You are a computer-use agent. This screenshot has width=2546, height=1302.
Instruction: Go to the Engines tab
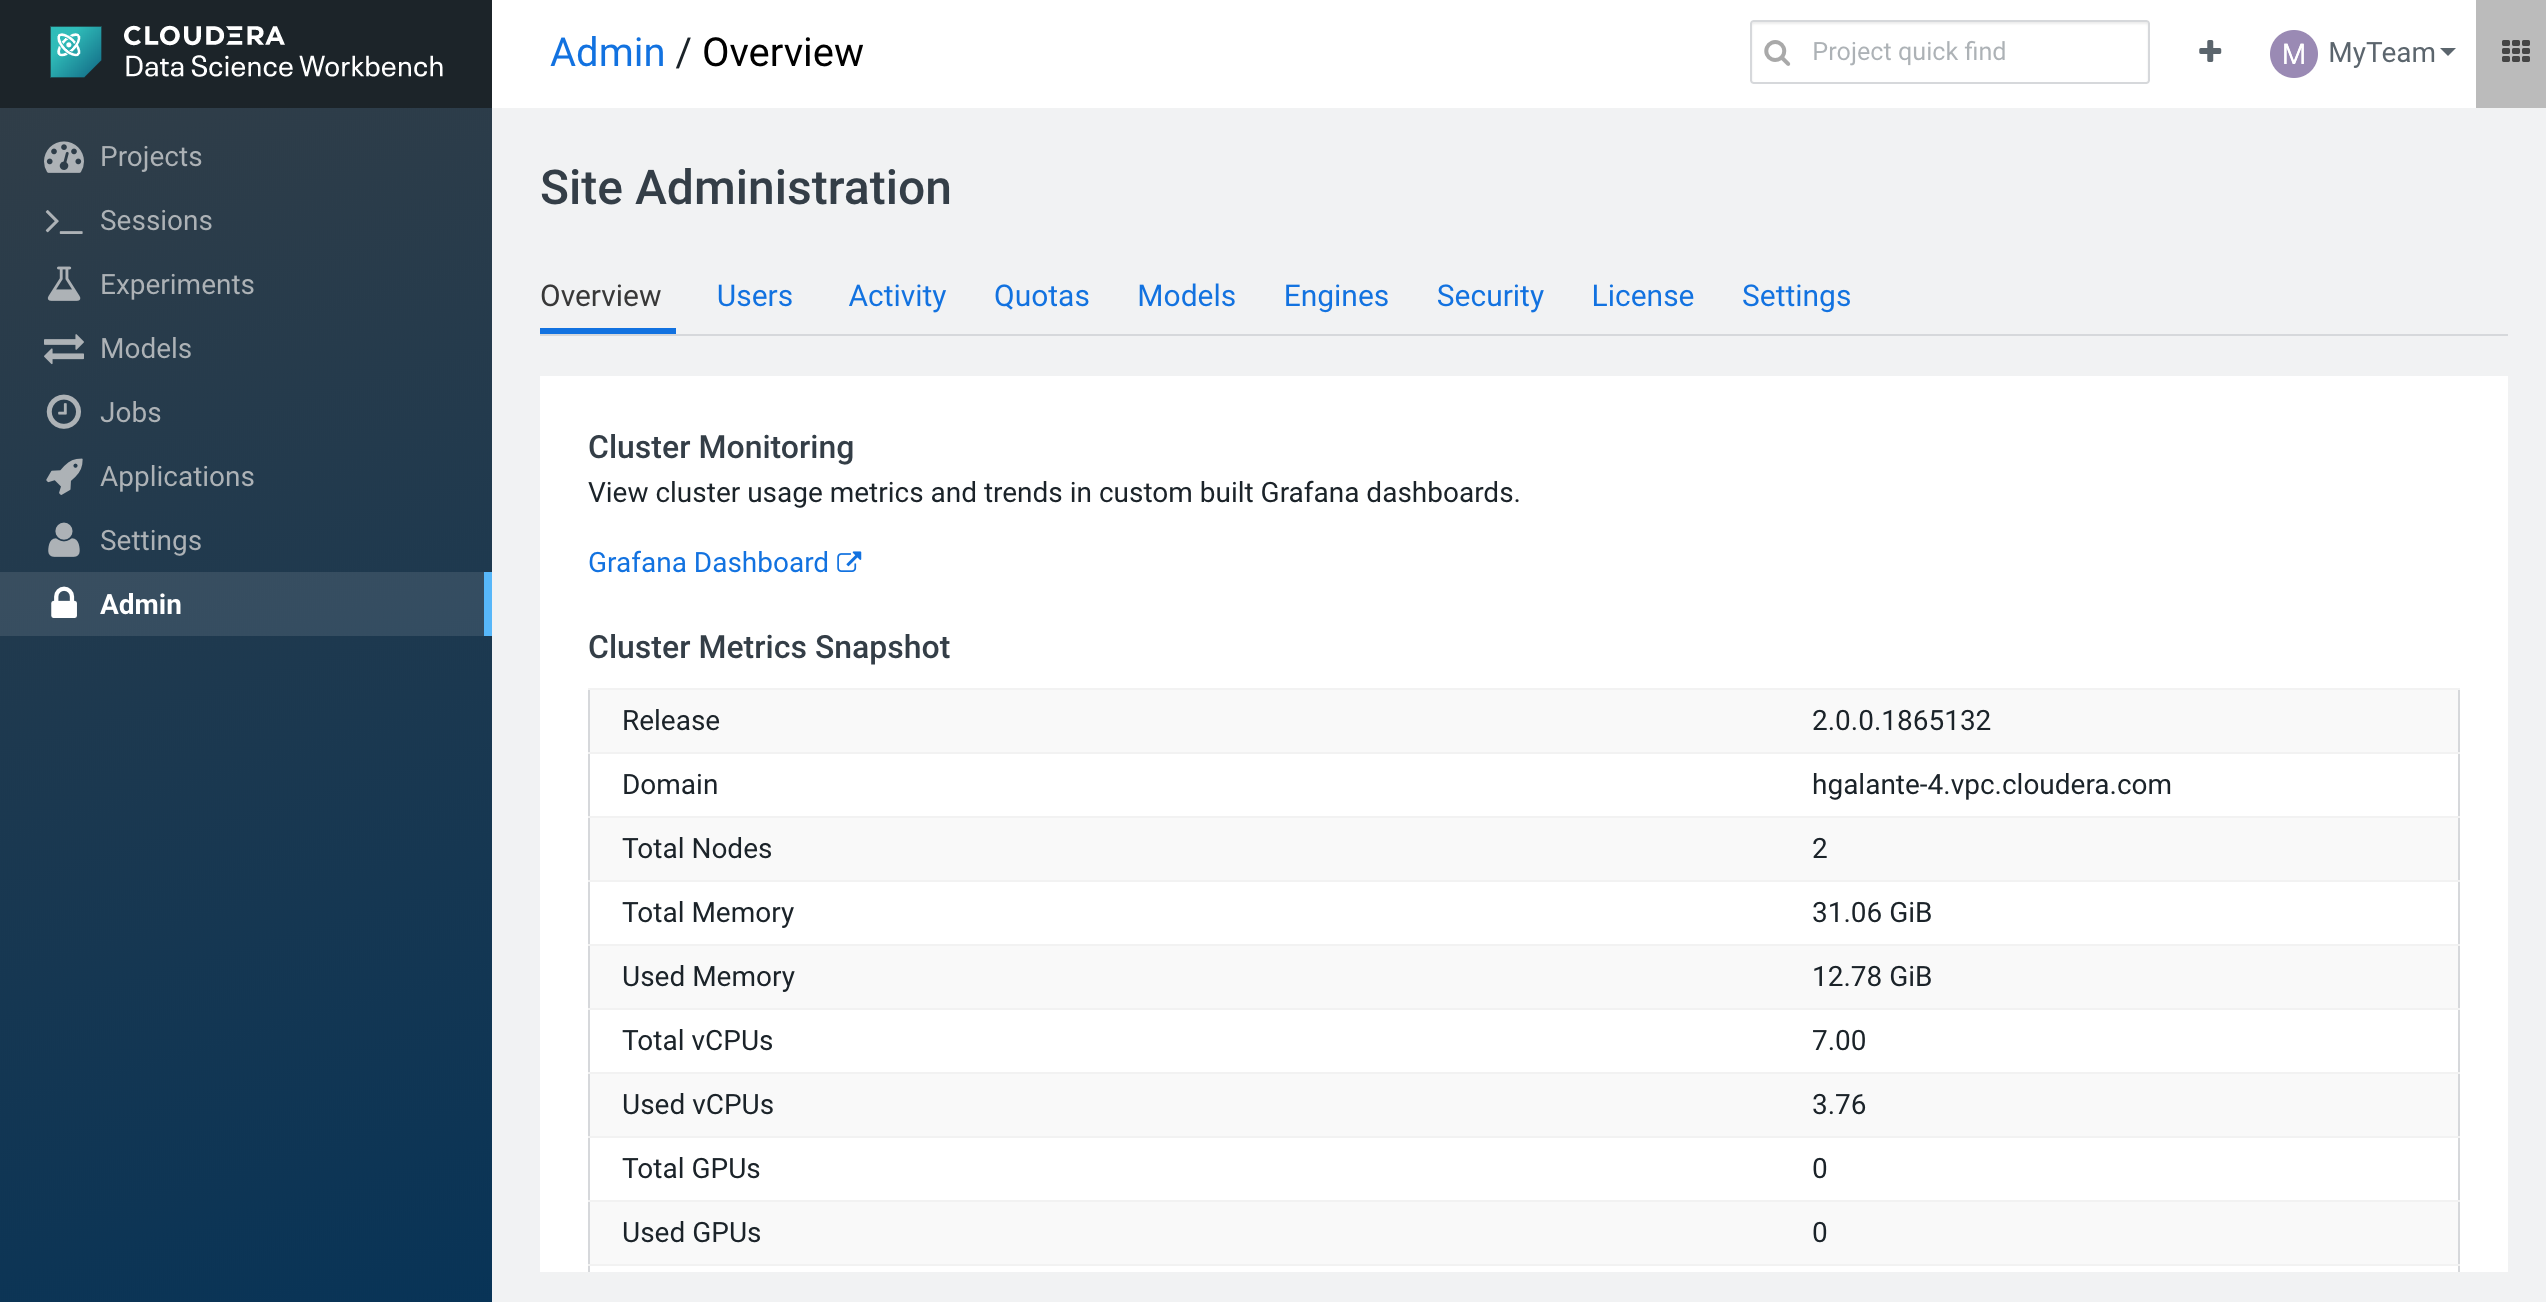click(1336, 296)
